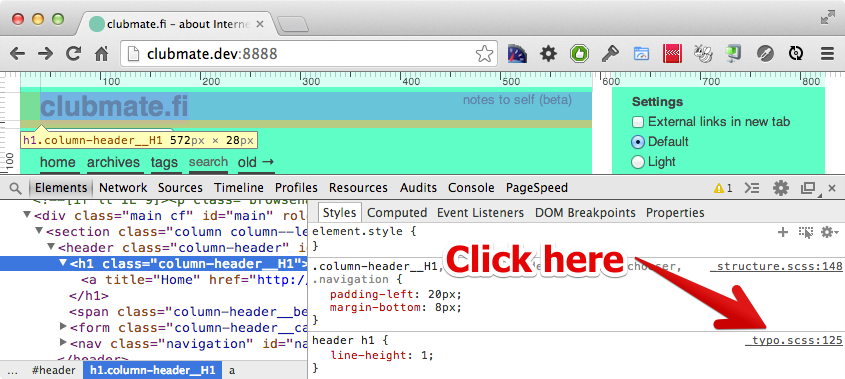Click the home navigation link
Image resolution: width=845 pixels, height=379 pixels.
tap(58, 162)
